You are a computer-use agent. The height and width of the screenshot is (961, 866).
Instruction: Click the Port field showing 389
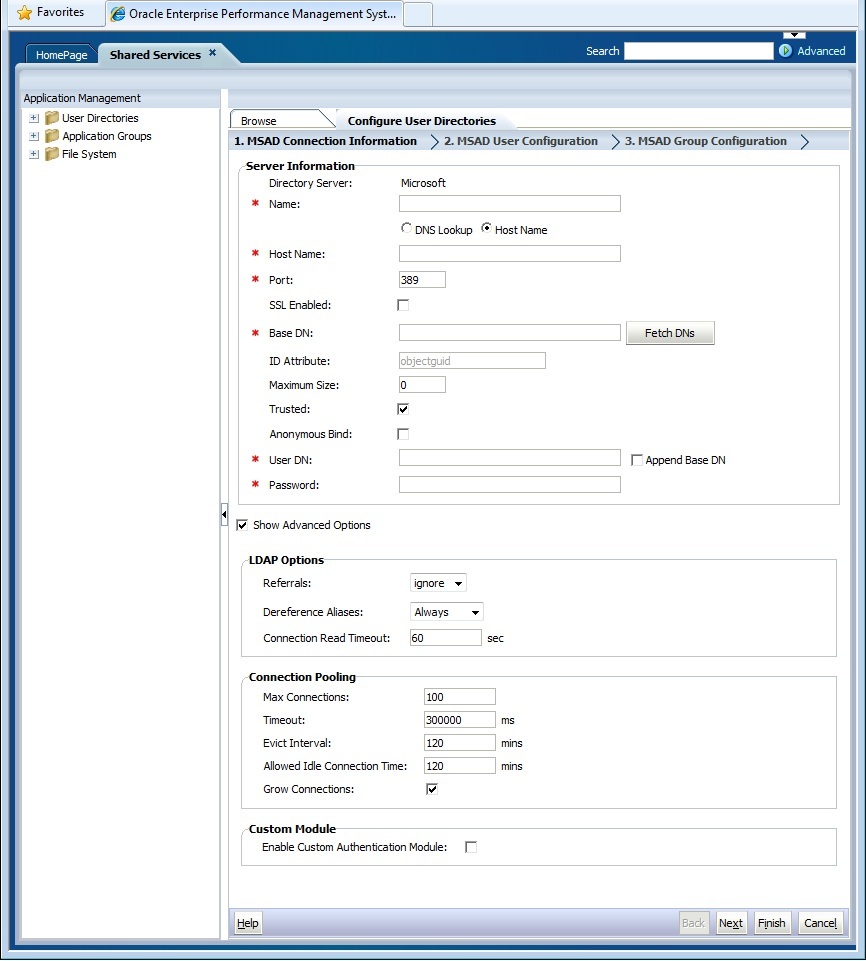pos(422,279)
